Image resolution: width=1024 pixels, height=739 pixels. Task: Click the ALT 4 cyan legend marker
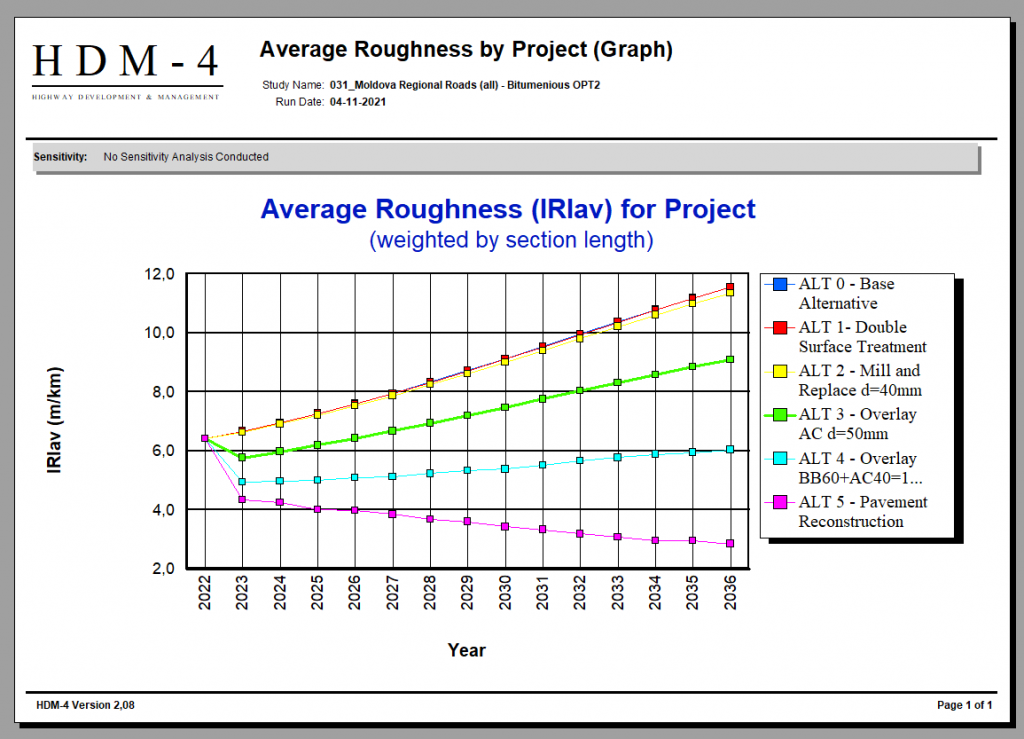[781, 459]
